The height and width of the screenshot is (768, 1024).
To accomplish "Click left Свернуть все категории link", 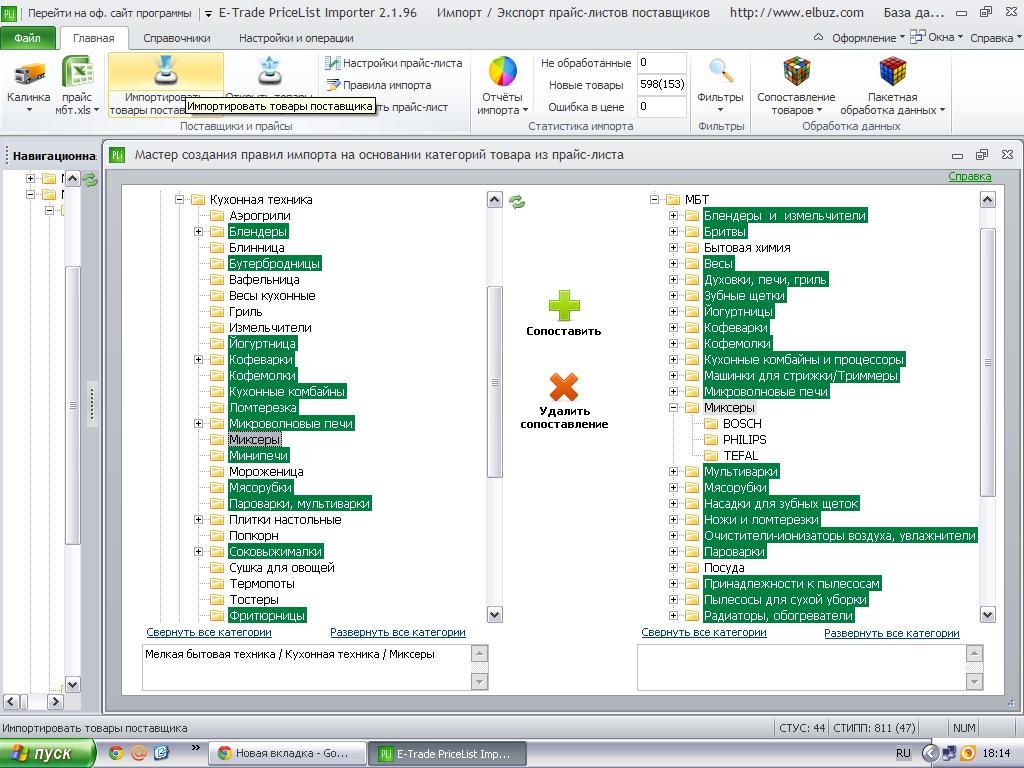I will coord(208,632).
